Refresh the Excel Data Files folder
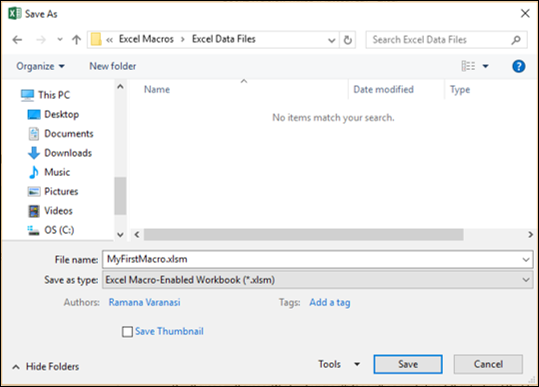Viewport: 539px width, 387px height. pos(348,40)
